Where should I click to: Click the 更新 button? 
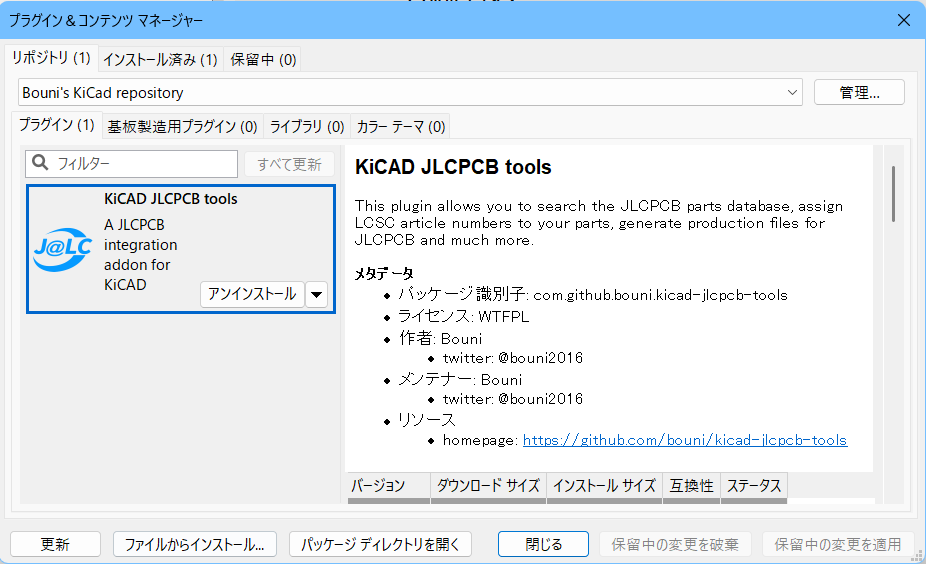[56, 544]
